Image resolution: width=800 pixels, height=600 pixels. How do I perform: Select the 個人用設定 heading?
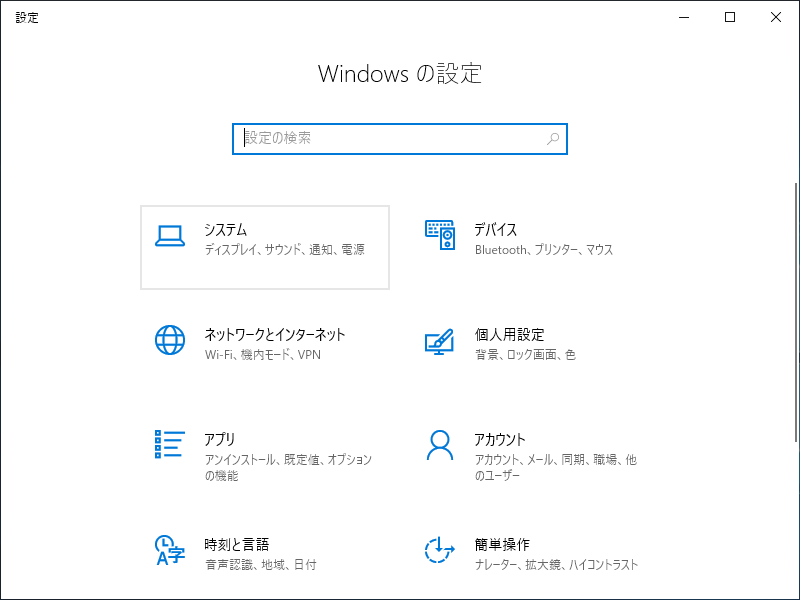[x=509, y=335]
